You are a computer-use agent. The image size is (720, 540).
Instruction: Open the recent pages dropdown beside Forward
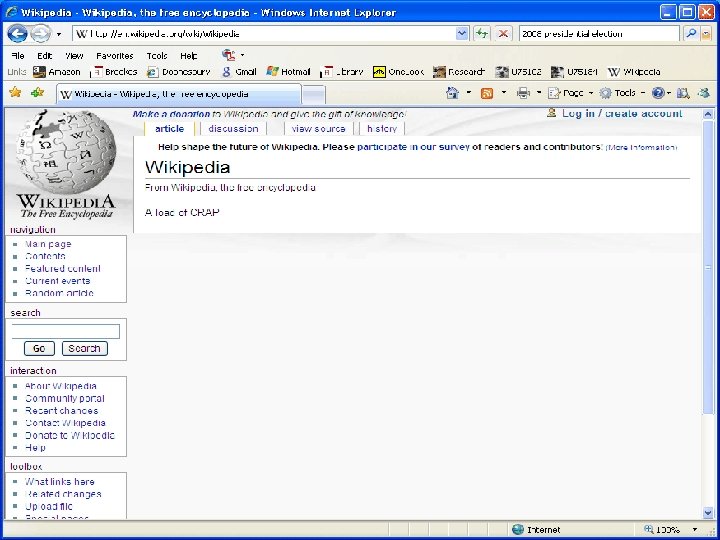click(x=59, y=34)
